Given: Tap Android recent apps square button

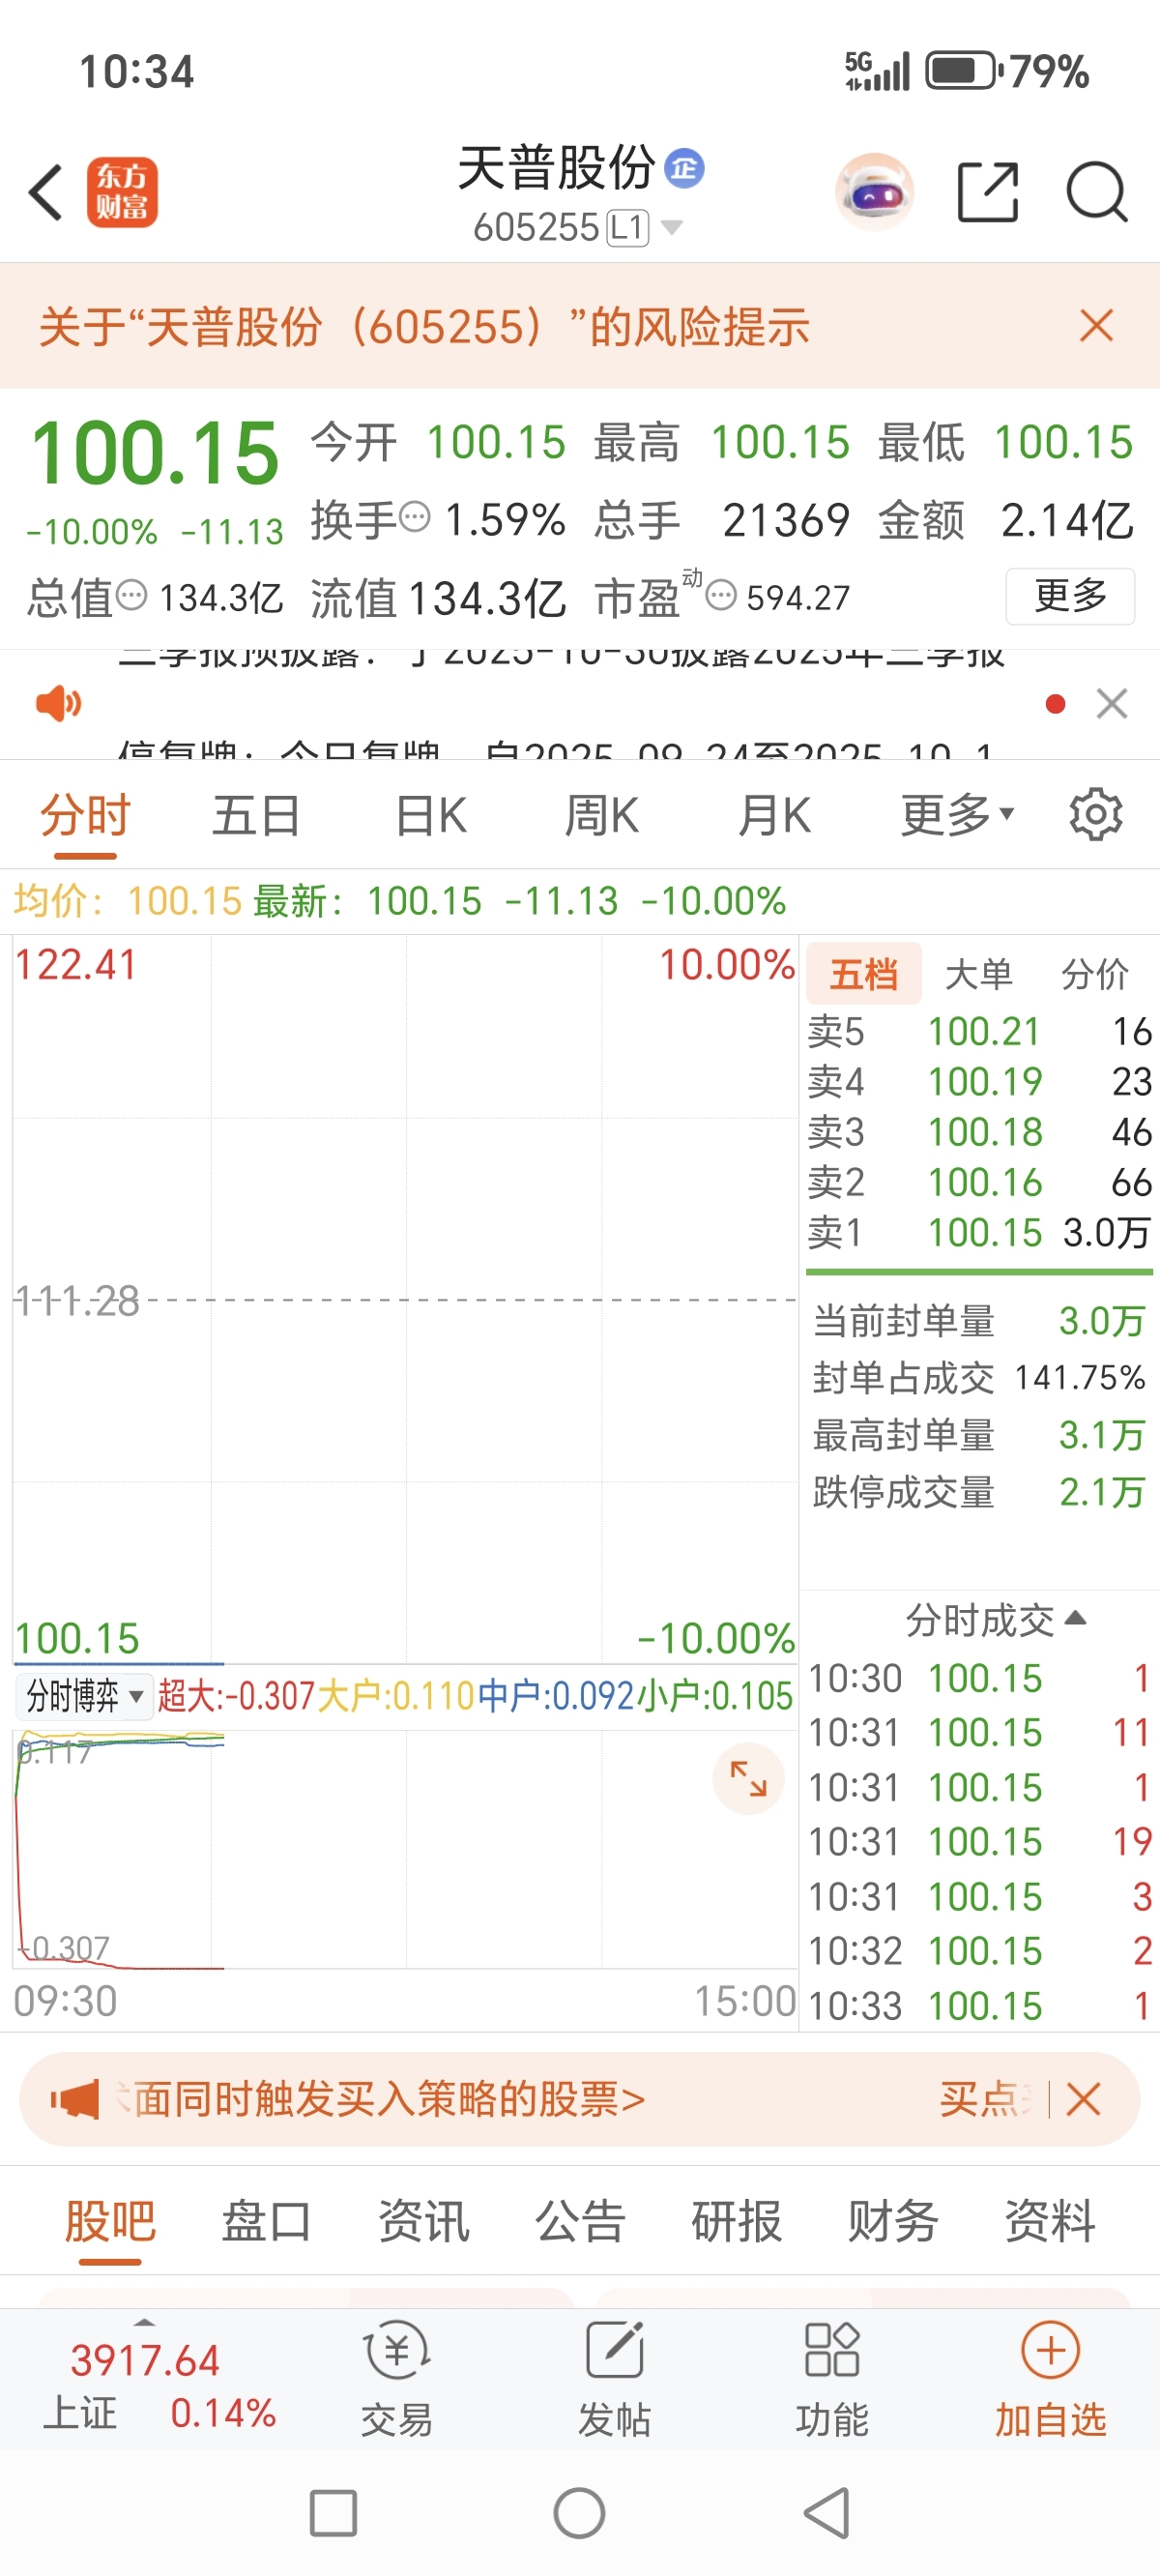Looking at the screenshot, I should [x=333, y=2513].
